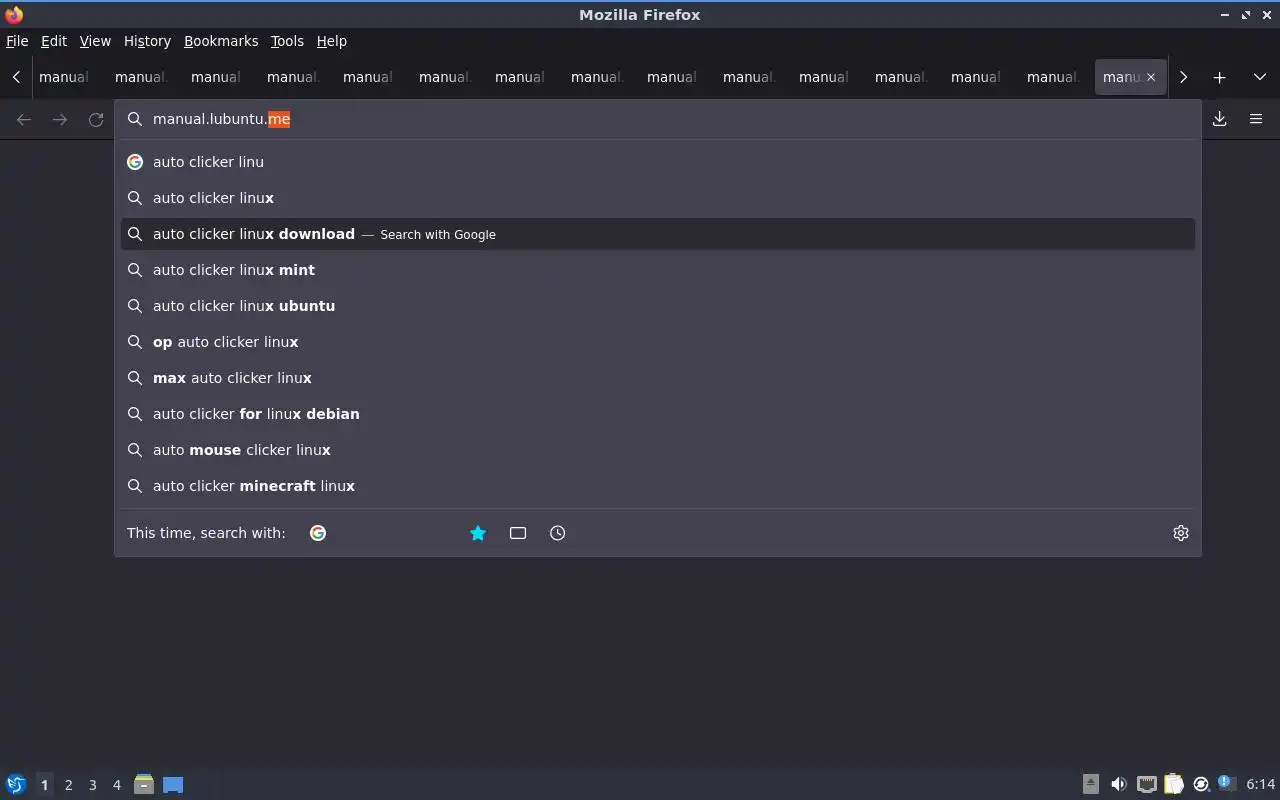
Task: Select 'auto clicker linux ubuntu' suggestion
Action: pos(658,306)
